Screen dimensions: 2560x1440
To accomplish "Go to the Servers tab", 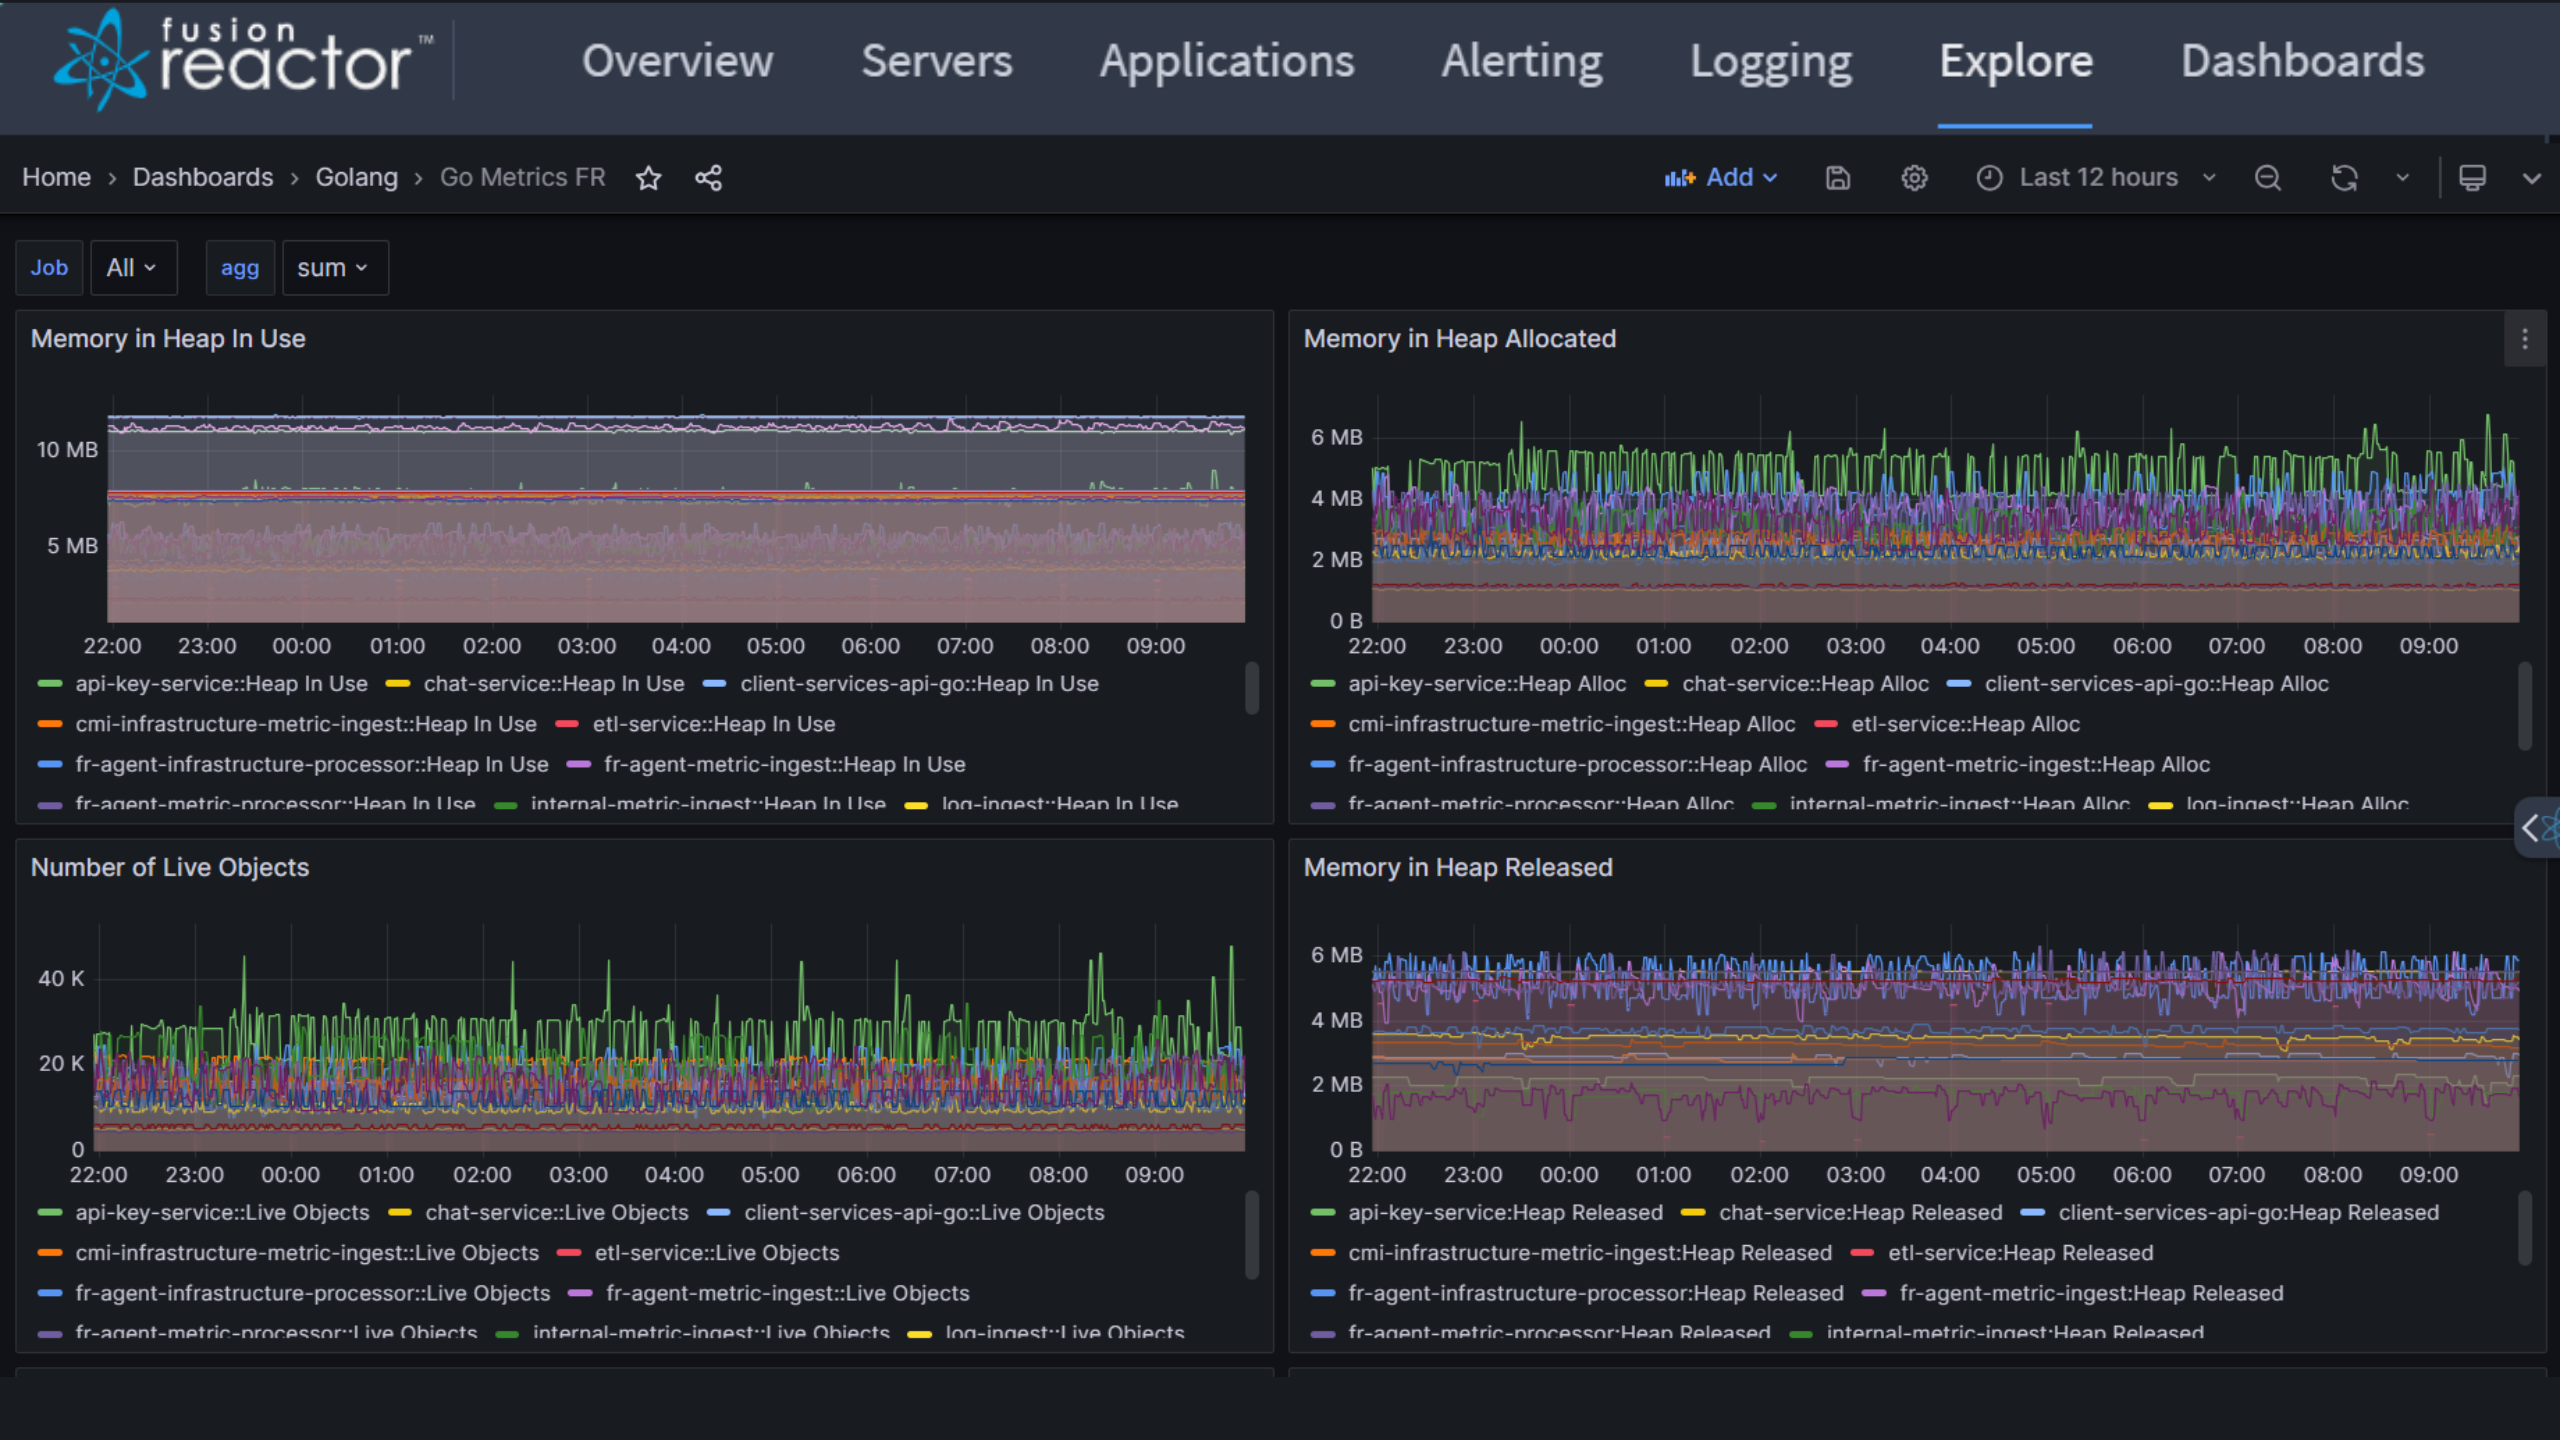I will pos(937,62).
